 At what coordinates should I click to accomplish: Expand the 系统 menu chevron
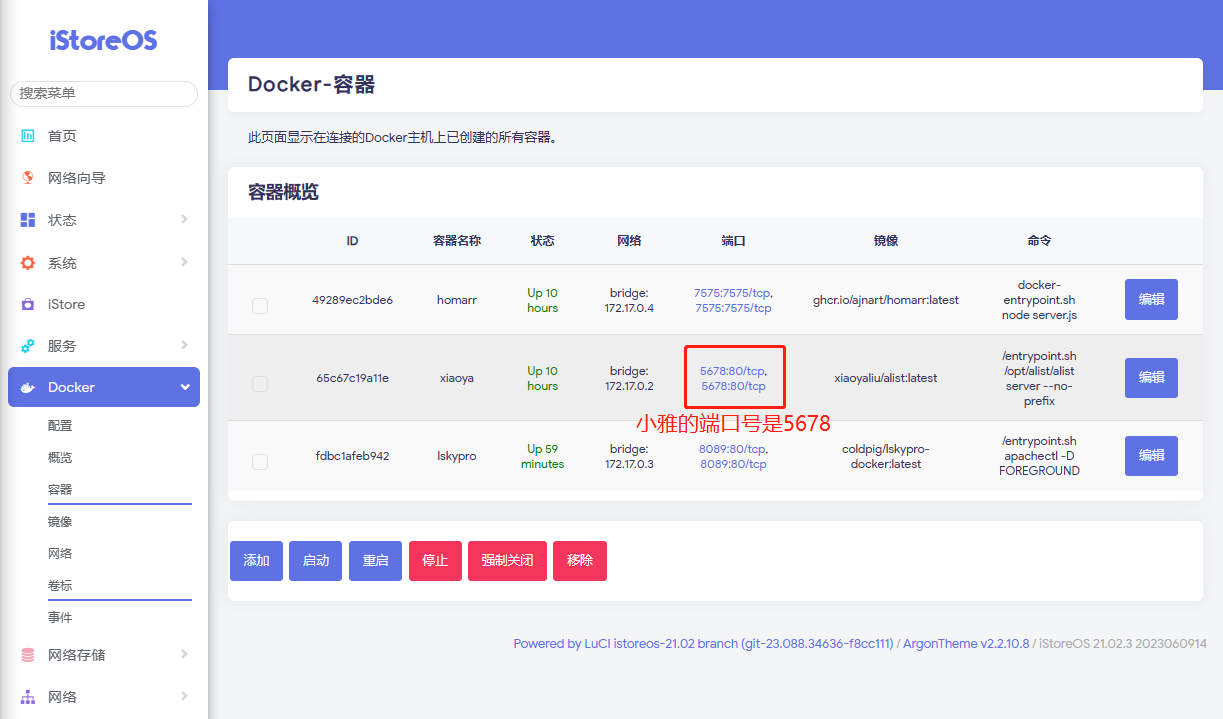tap(185, 262)
